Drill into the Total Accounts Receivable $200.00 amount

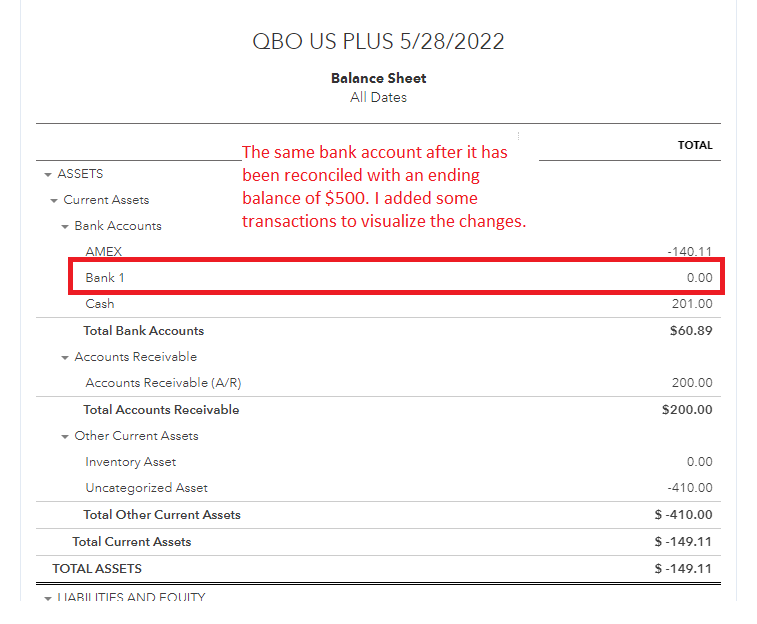tap(687, 410)
